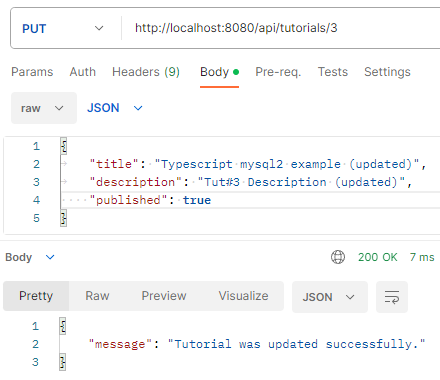Open the Settings tab

(x=387, y=72)
